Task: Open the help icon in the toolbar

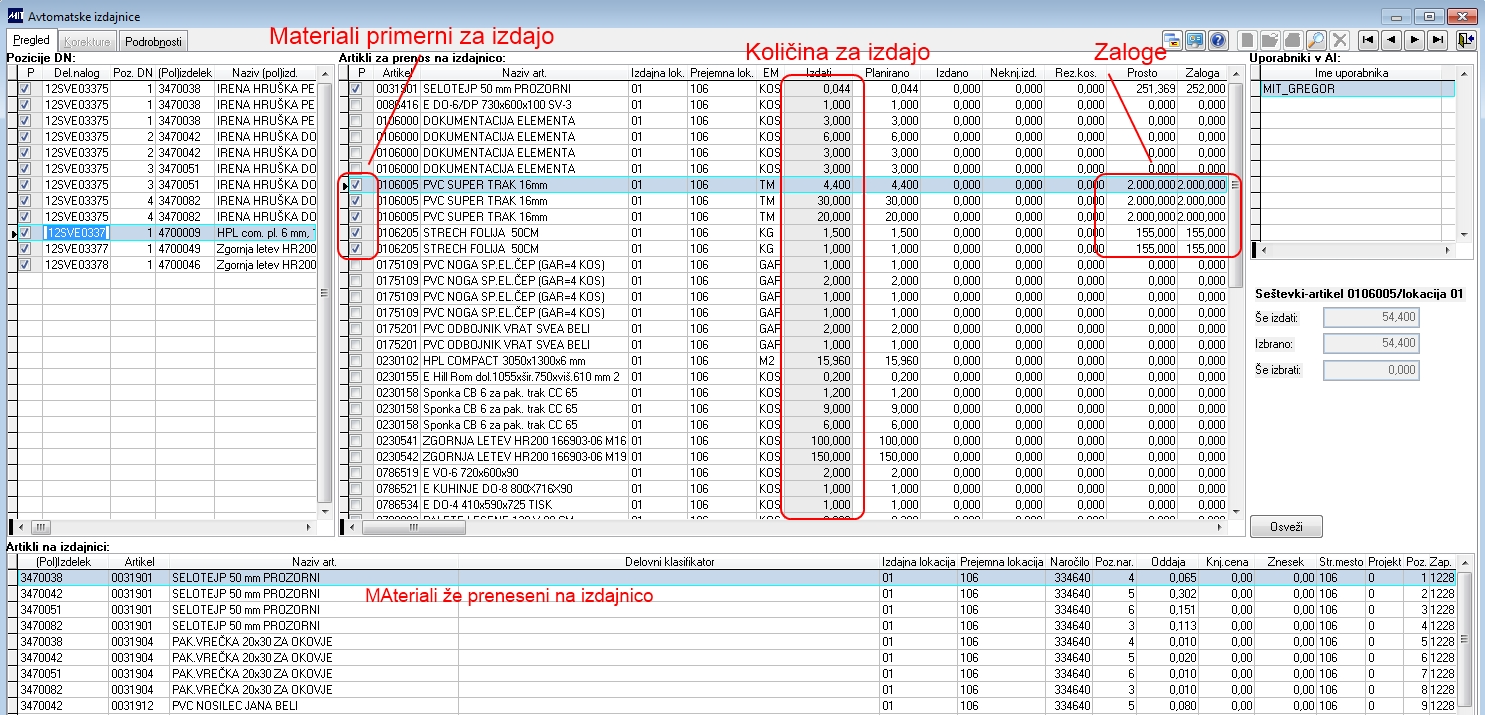Action: coord(1219,40)
